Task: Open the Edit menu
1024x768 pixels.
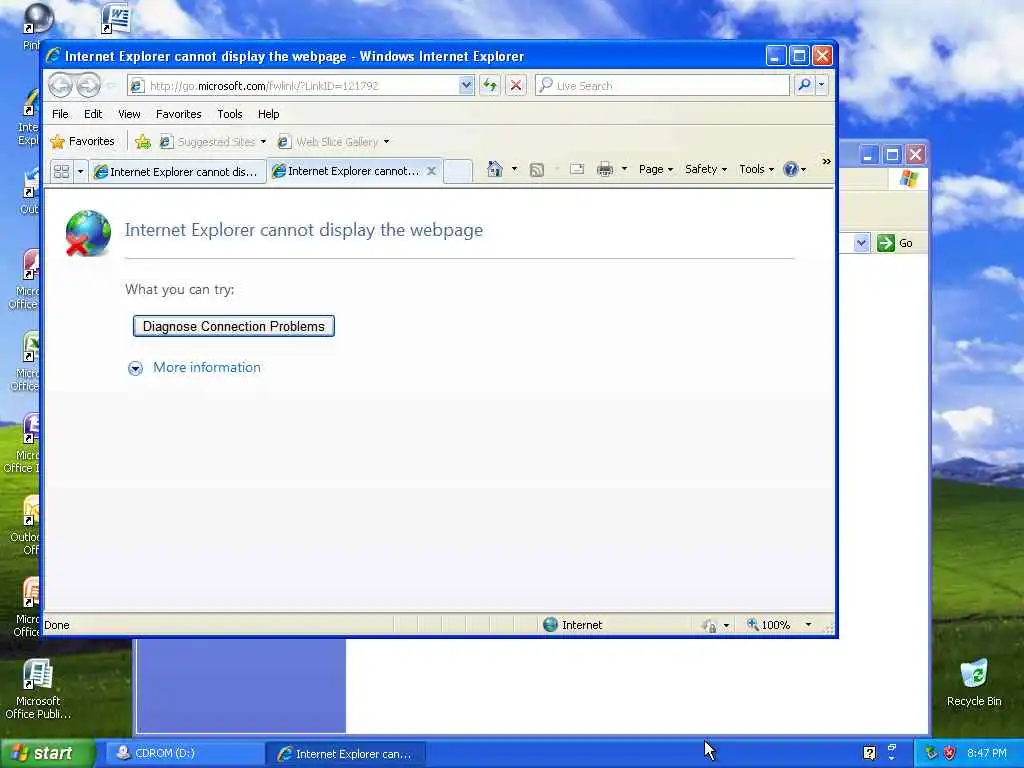Action: tap(93, 114)
